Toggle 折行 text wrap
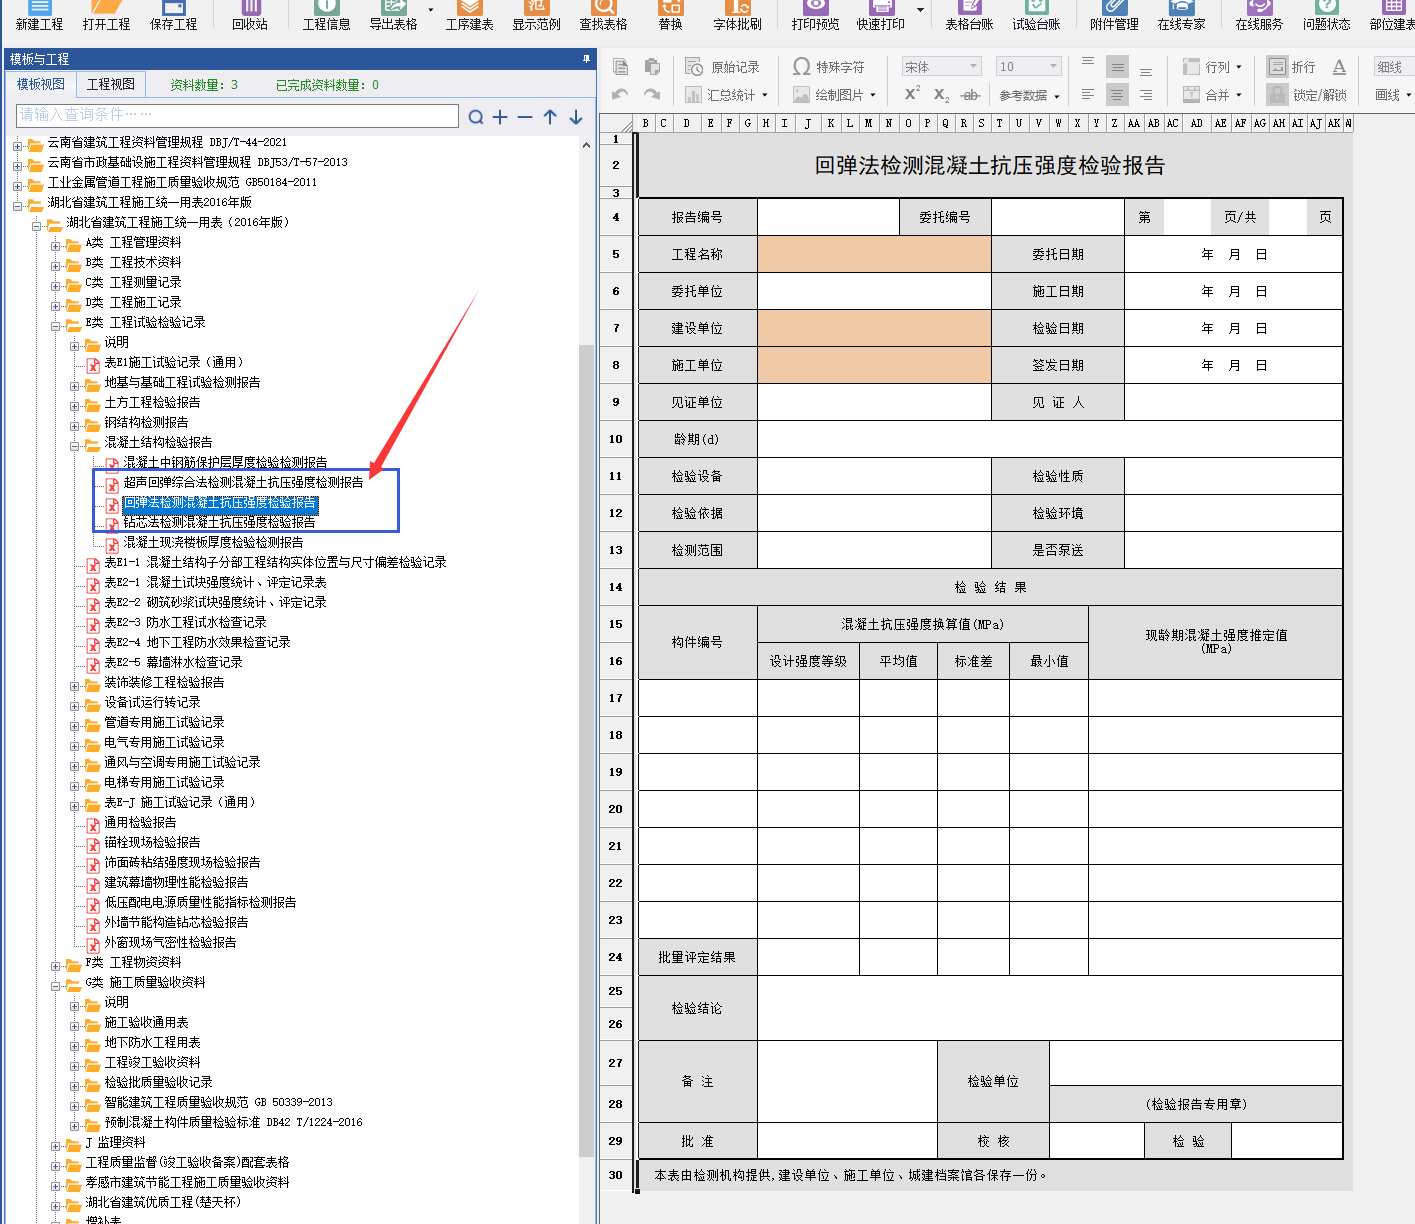This screenshot has width=1415, height=1224. pyautogui.click(x=1291, y=67)
